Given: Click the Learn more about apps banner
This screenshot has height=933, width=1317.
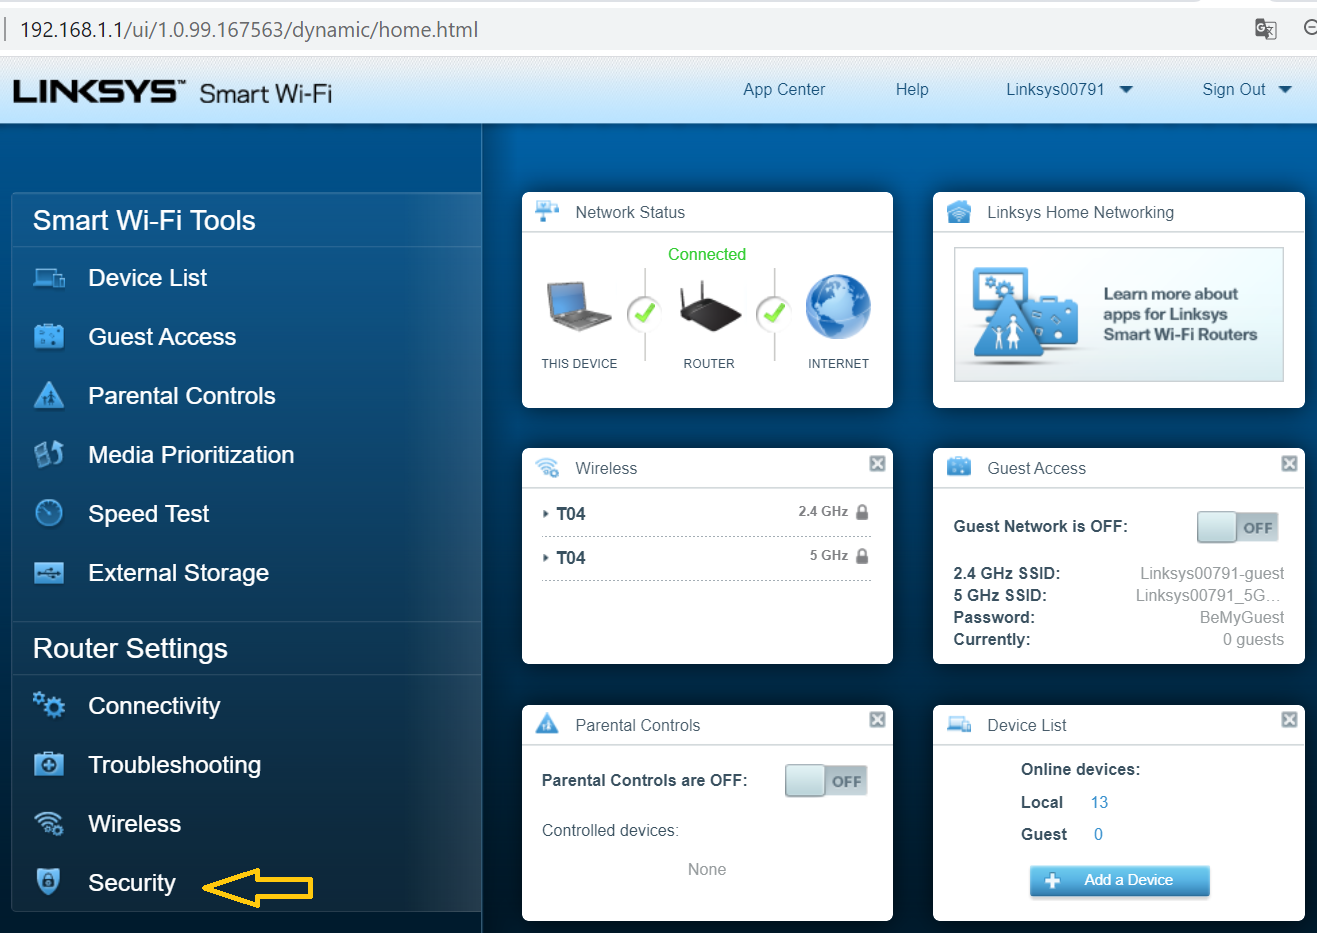Looking at the screenshot, I should click(x=1118, y=314).
